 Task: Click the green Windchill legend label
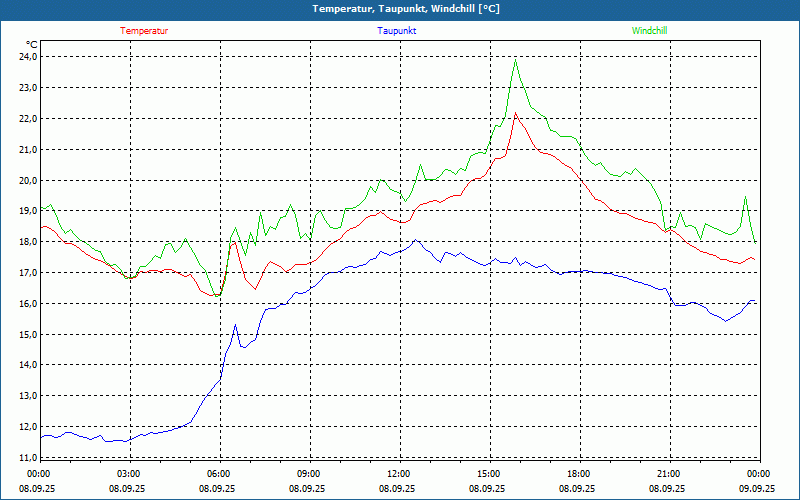point(649,31)
